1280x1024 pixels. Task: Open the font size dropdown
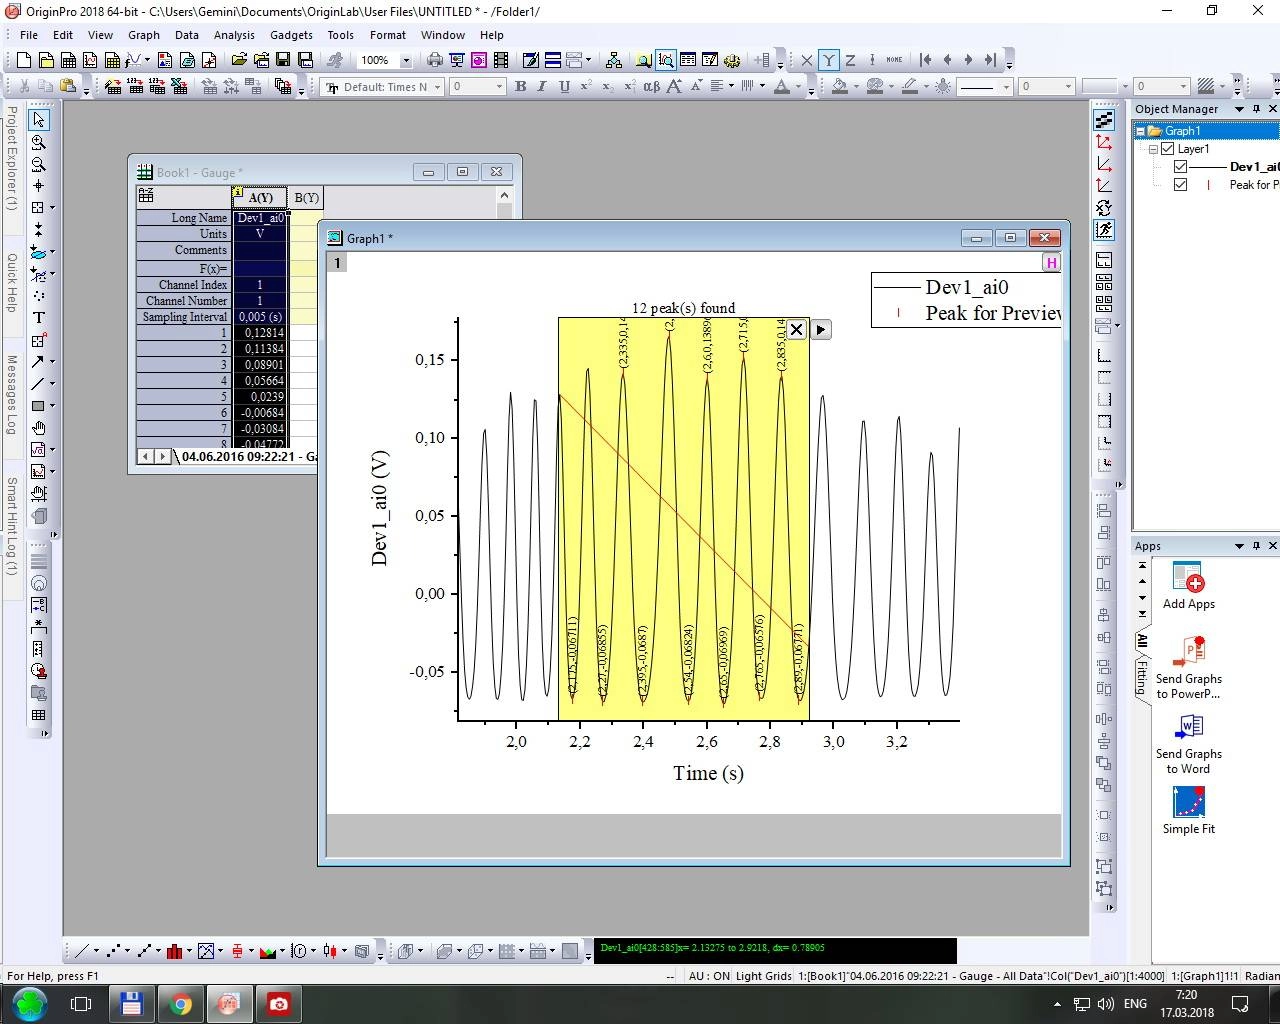(x=499, y=87)
